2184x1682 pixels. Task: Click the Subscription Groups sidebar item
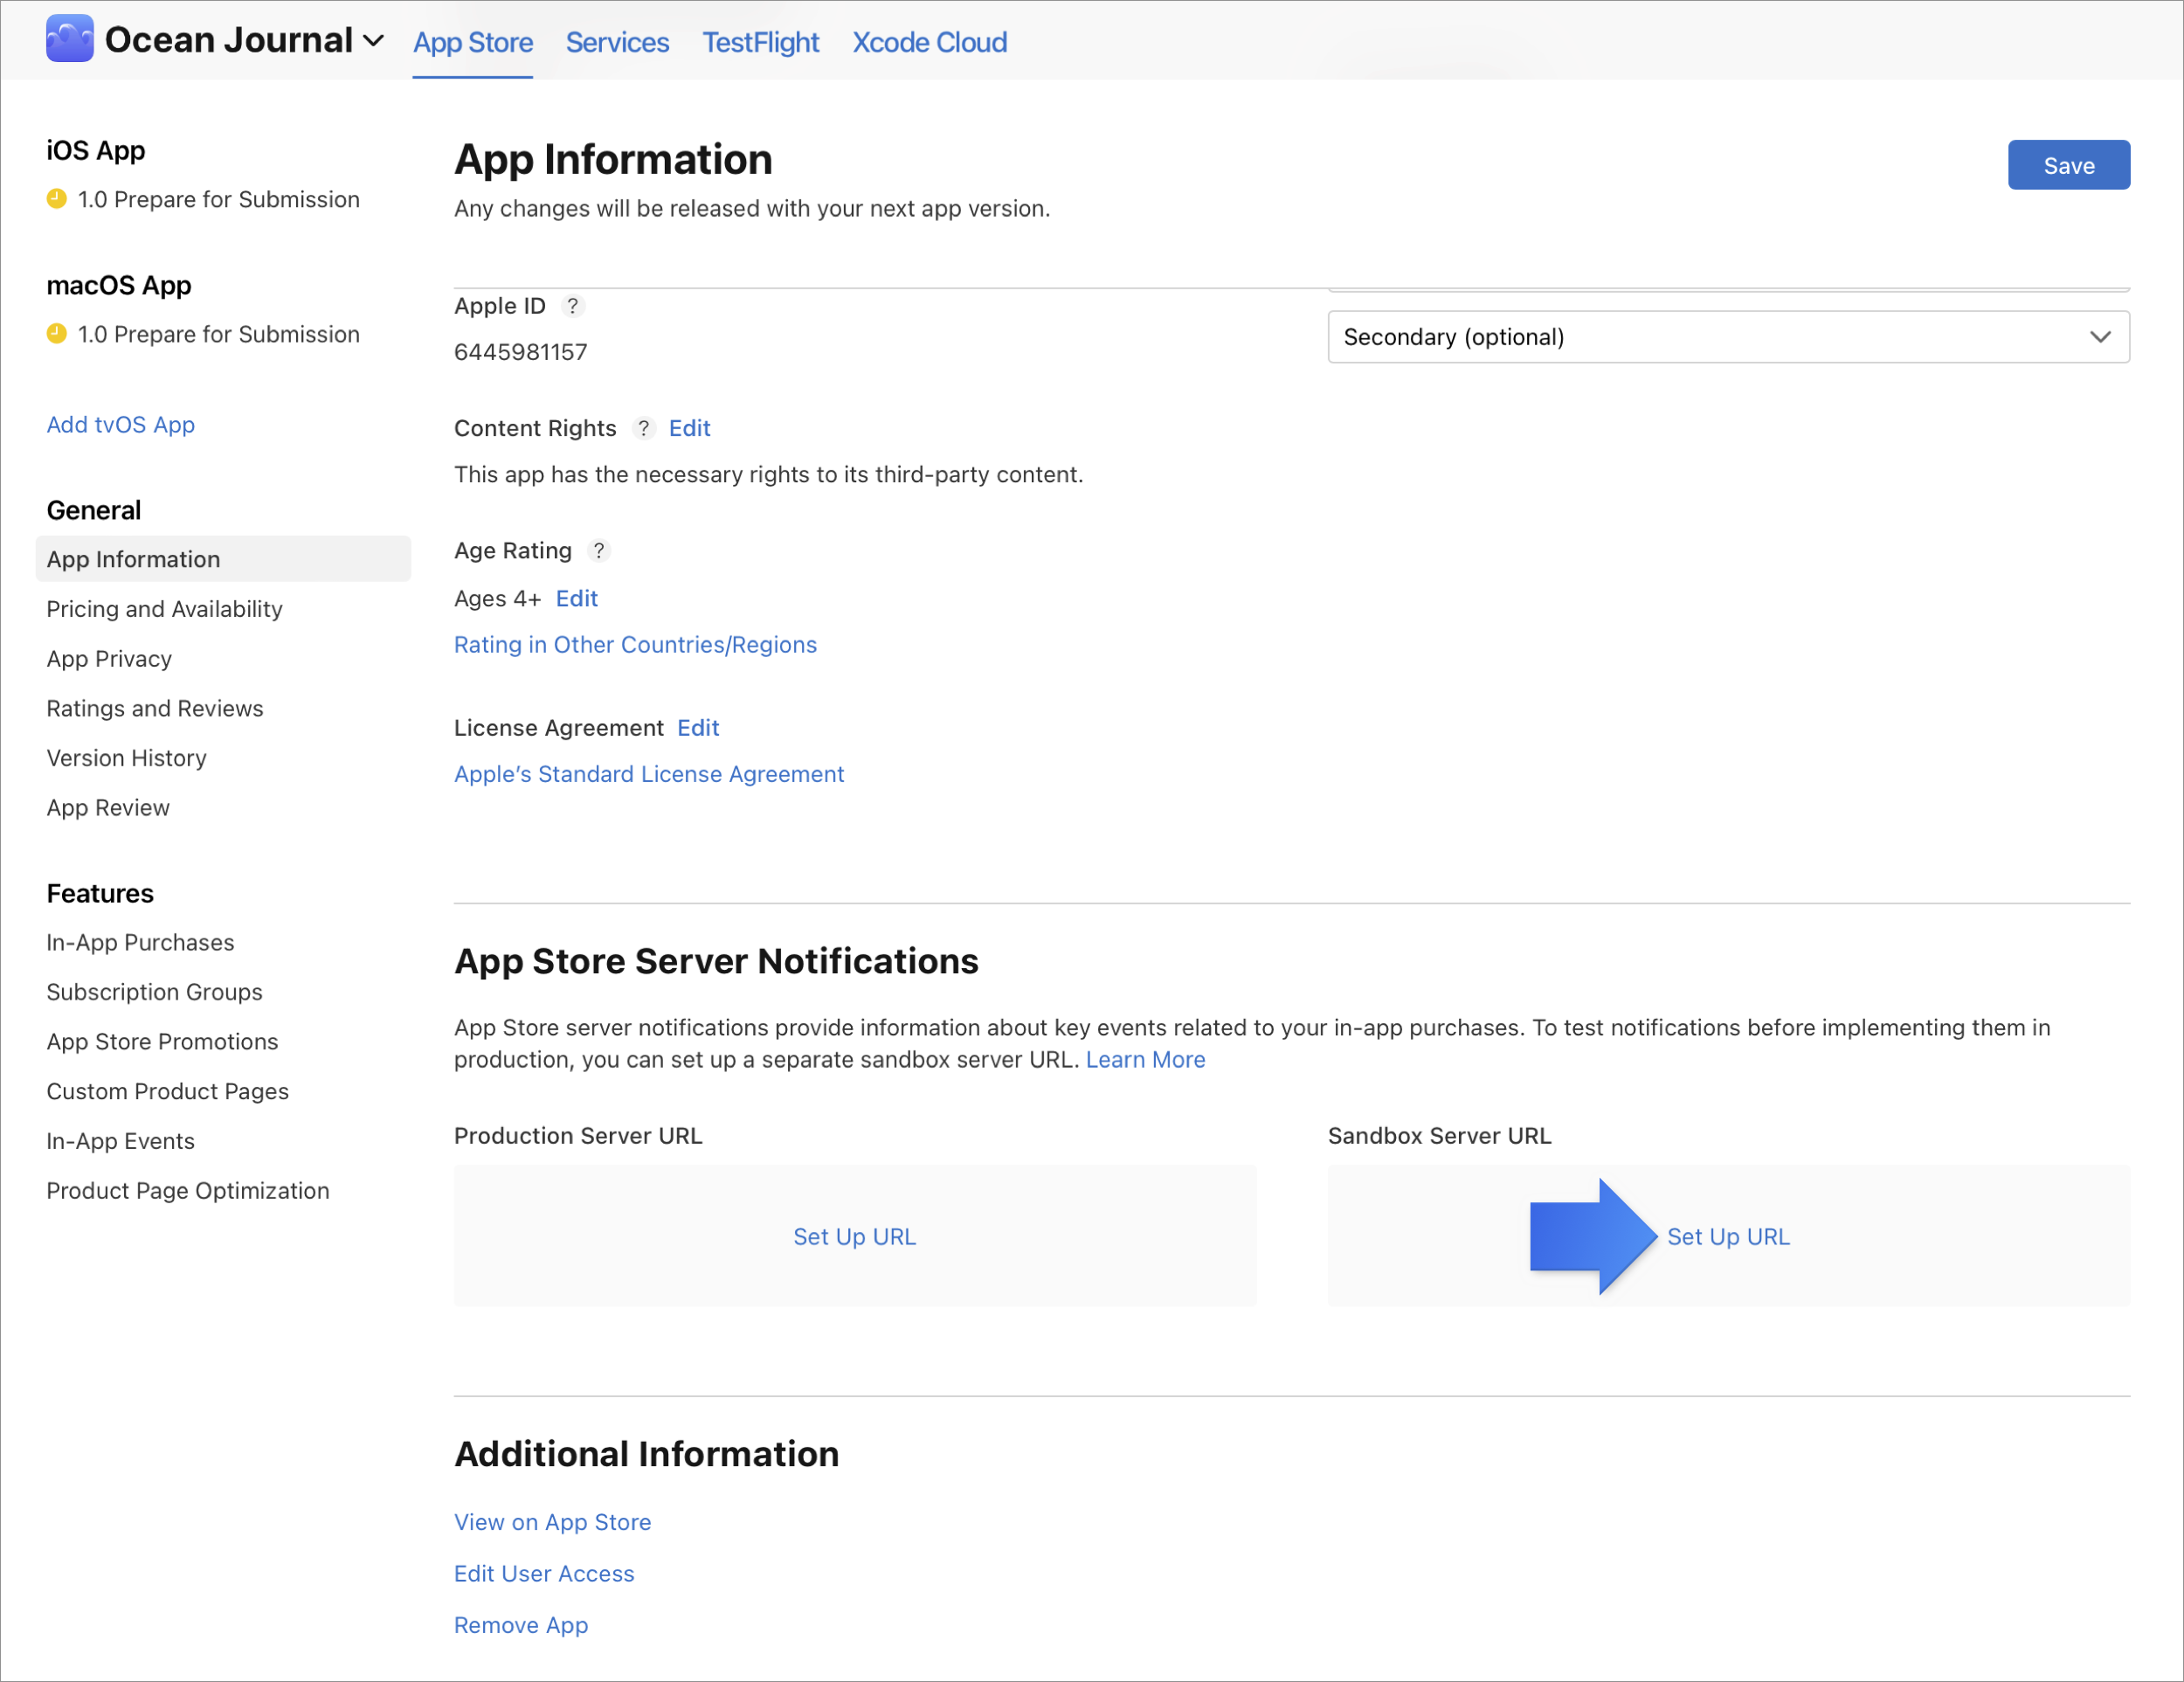(x=156, y=991)
